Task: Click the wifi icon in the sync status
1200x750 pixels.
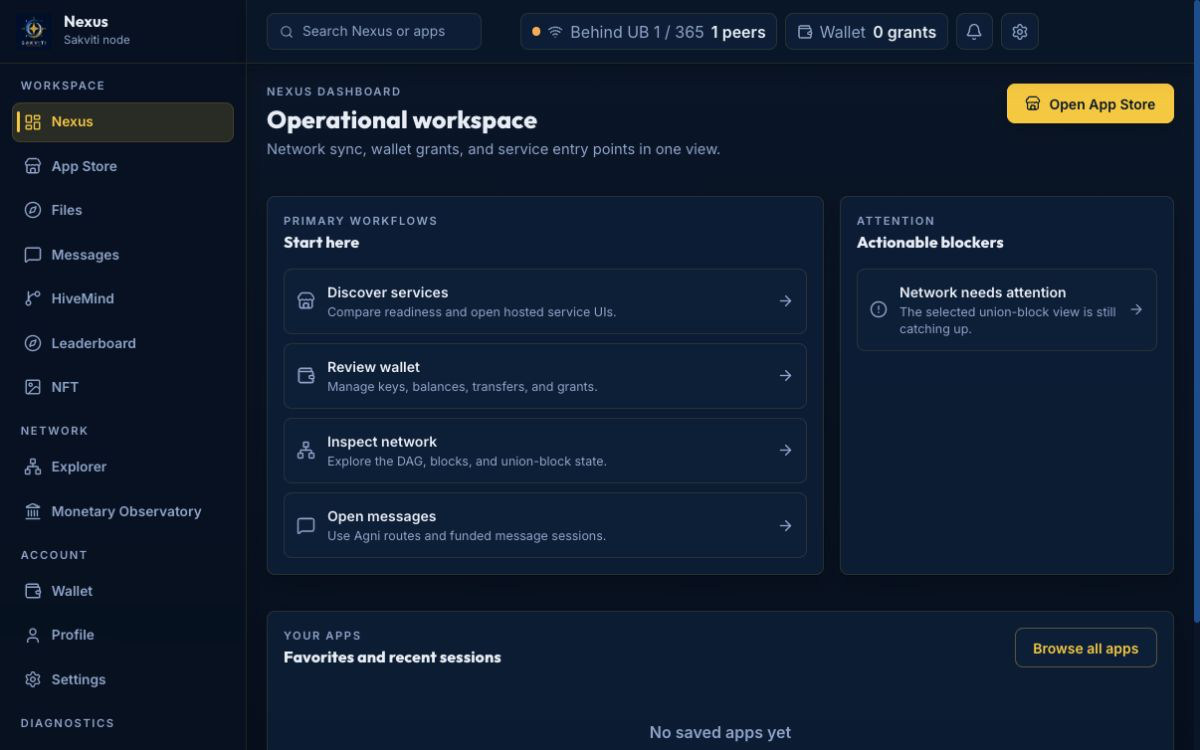Action: [555, 32]
